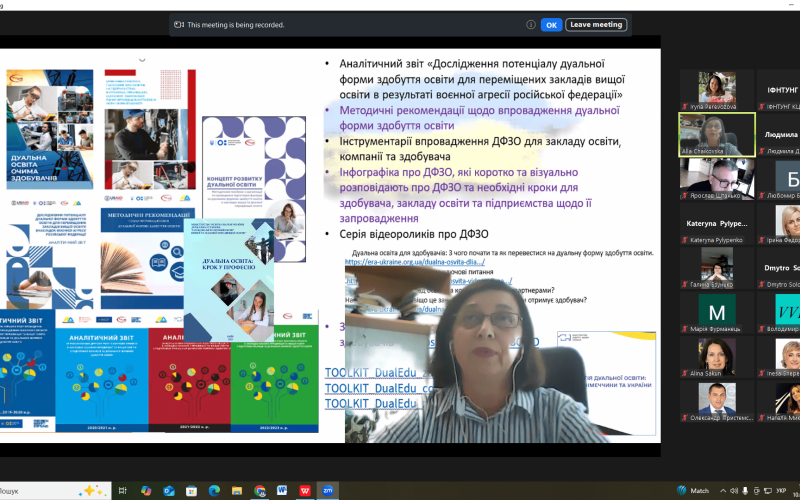
Task: Select the Zoom icon in taskbar
Action: (328, 491)
